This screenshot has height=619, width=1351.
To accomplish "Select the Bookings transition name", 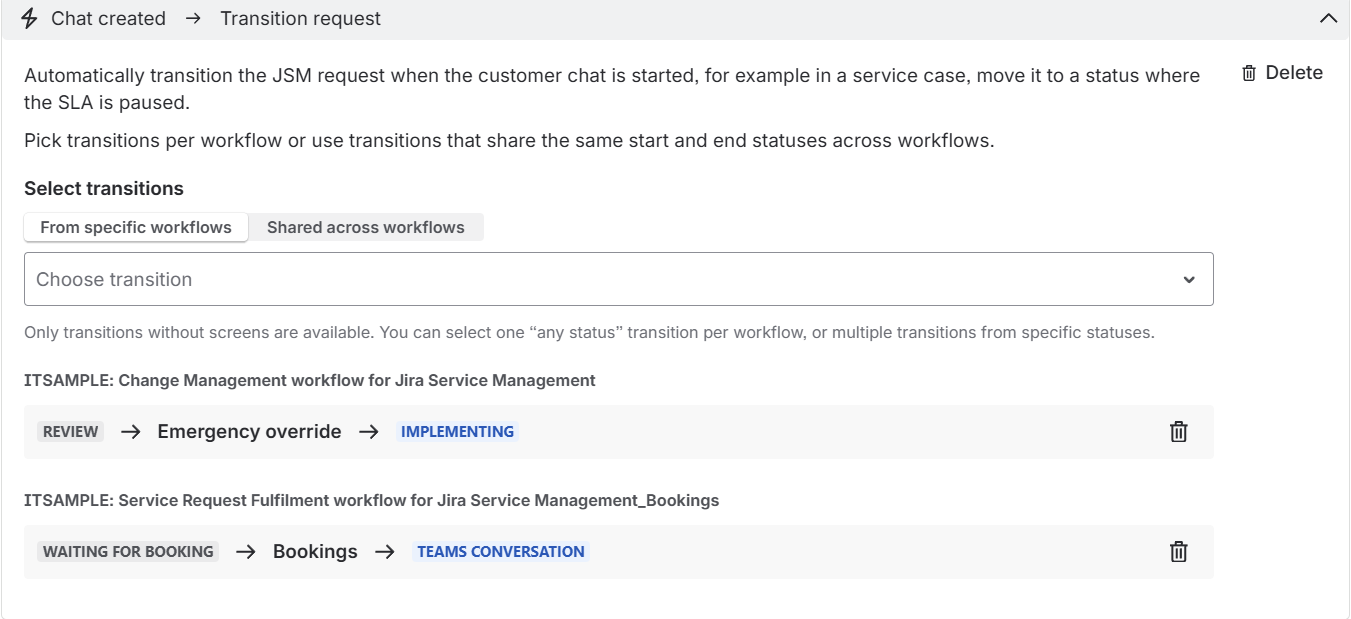I will tap(315, 552).
